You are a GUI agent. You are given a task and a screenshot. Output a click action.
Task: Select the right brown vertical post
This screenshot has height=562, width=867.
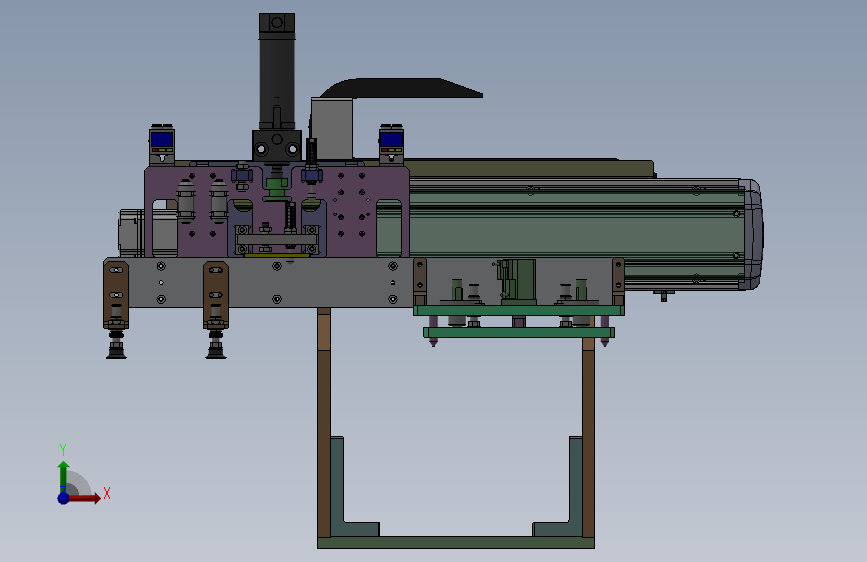(588, 437)
